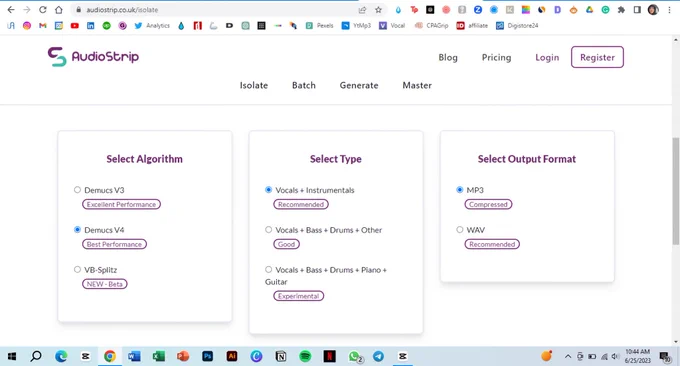
Task: Click the AudioStrip logo
Action: [x=93, y=57]
